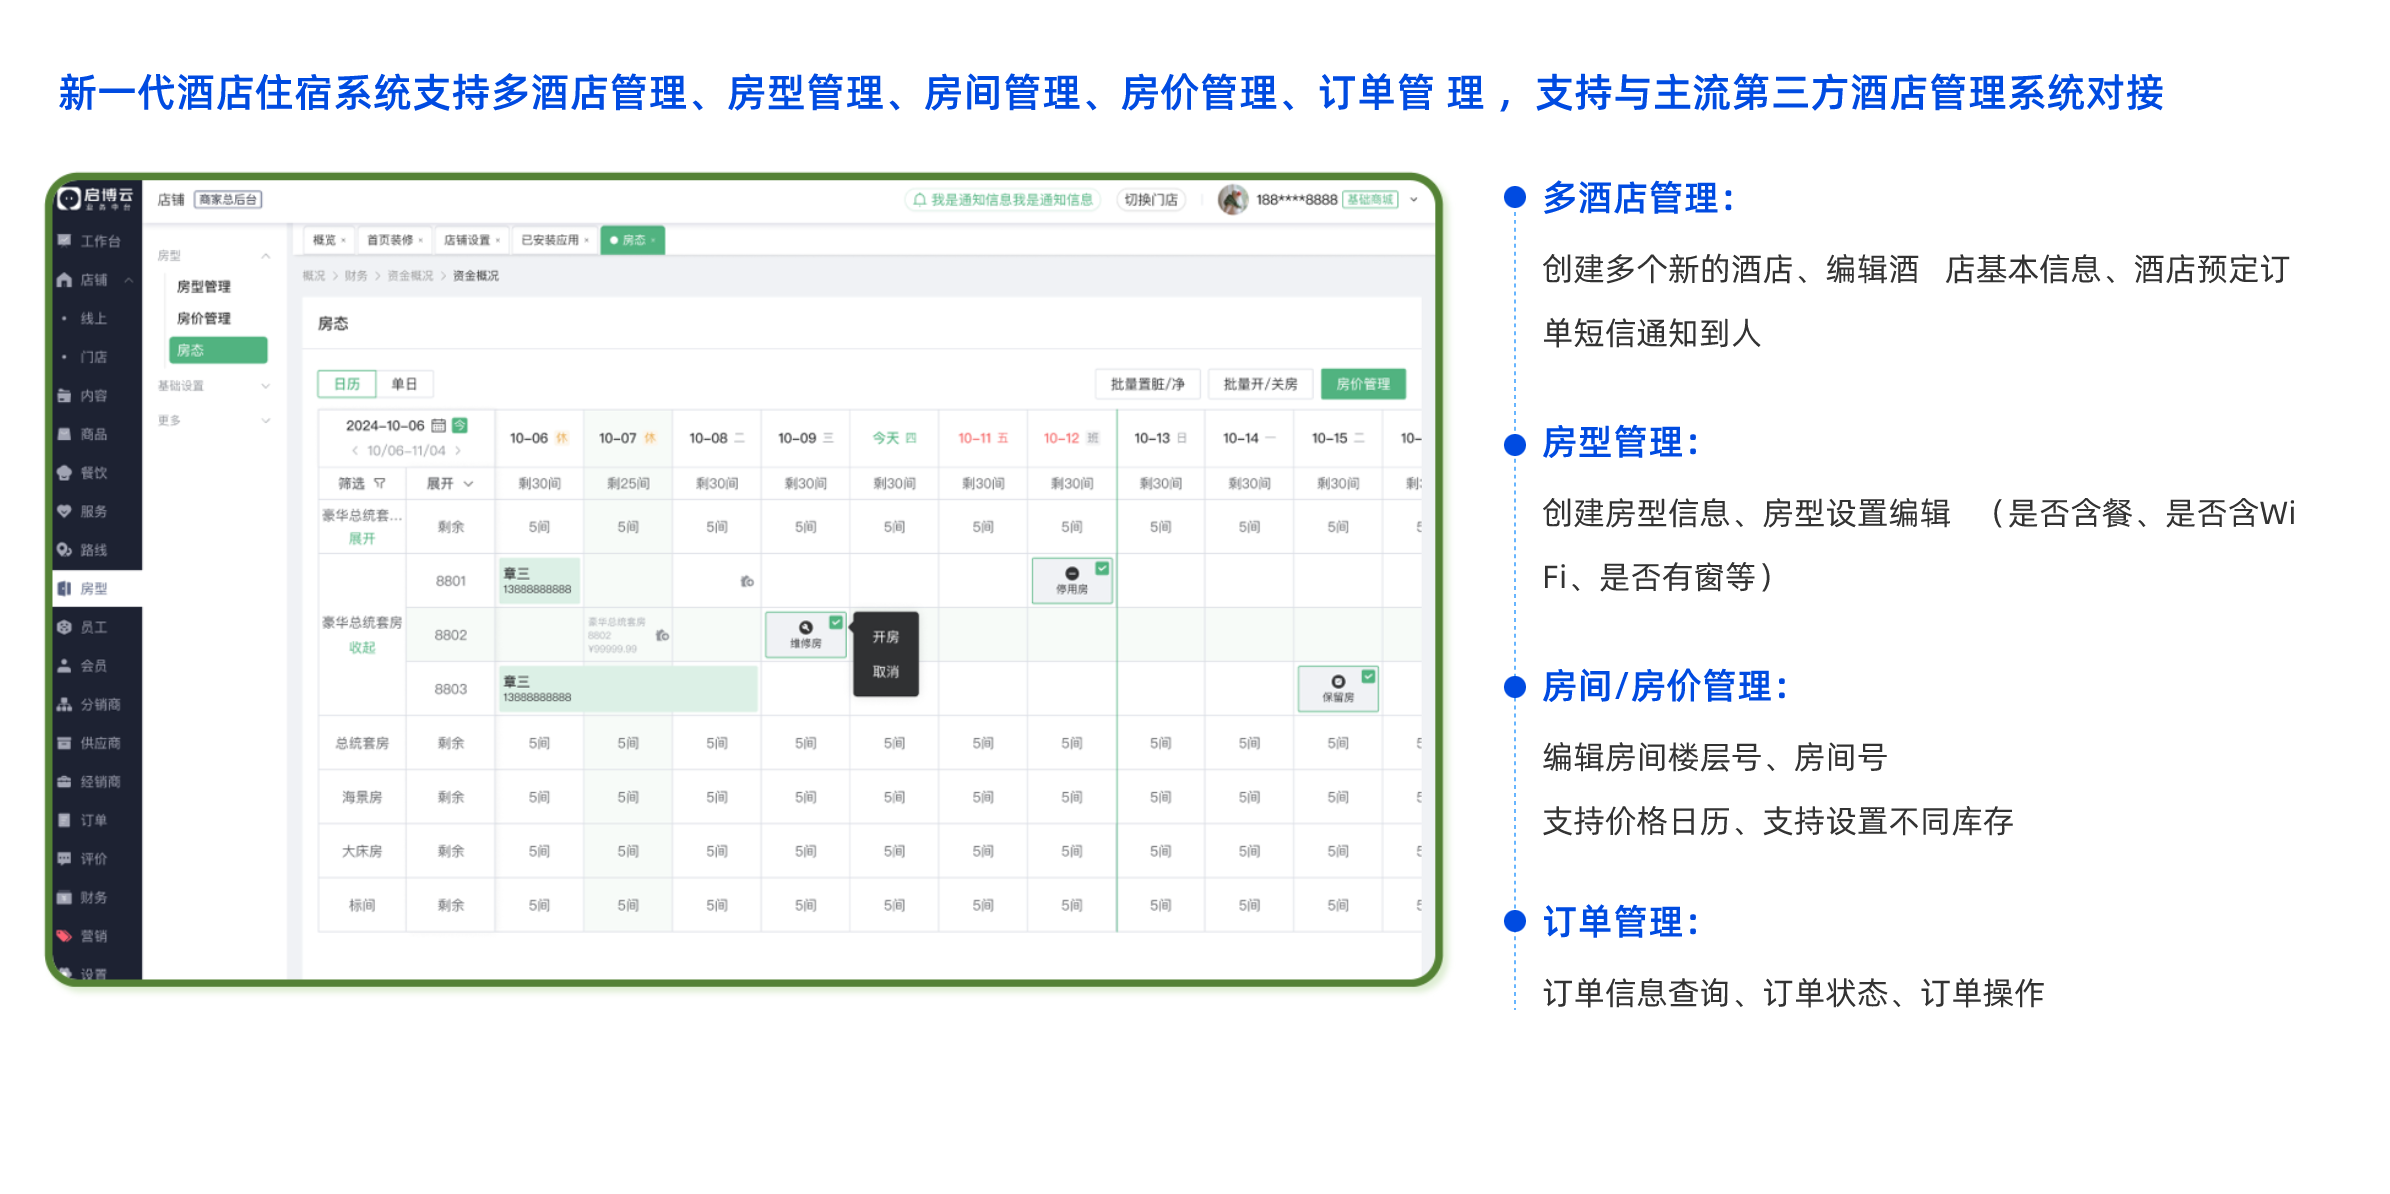Click the green 今 (today) icon

(x=460, y=425)
